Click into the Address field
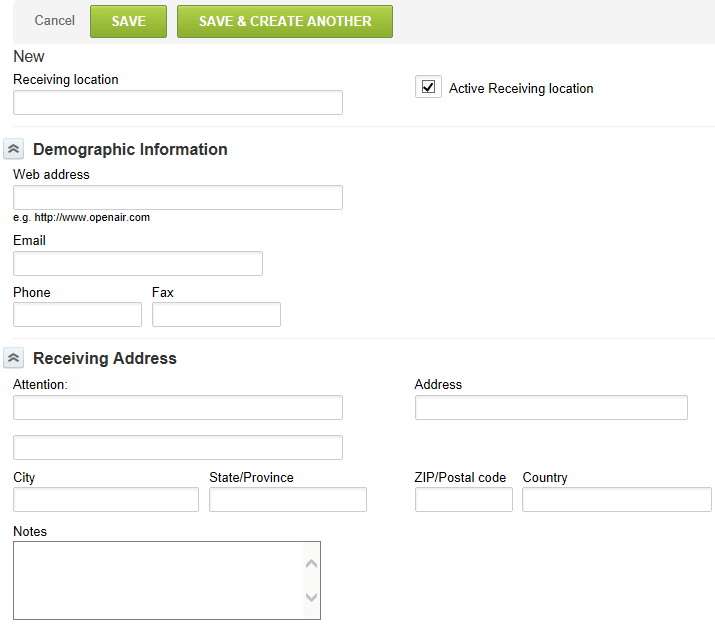Image resolution: width=715 pixels, height=624 pixels. (x=551, y=407)
